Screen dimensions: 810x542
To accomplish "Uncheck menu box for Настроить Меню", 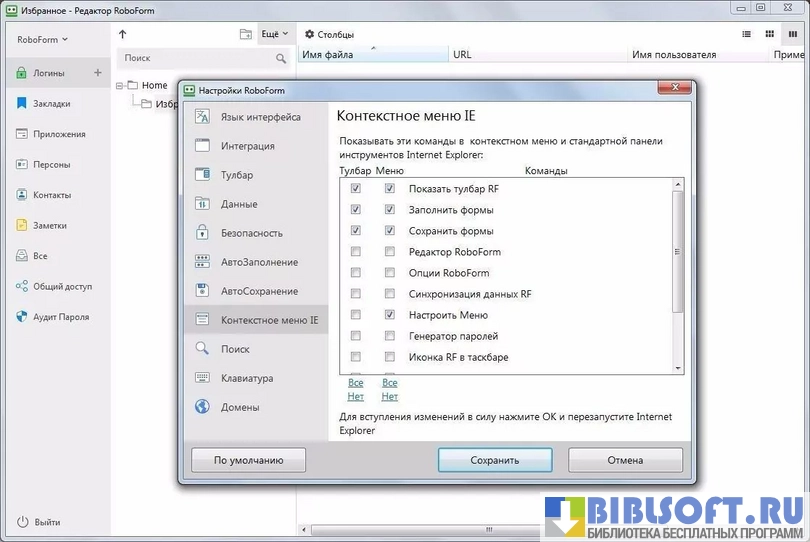I will tap(390, 315).
